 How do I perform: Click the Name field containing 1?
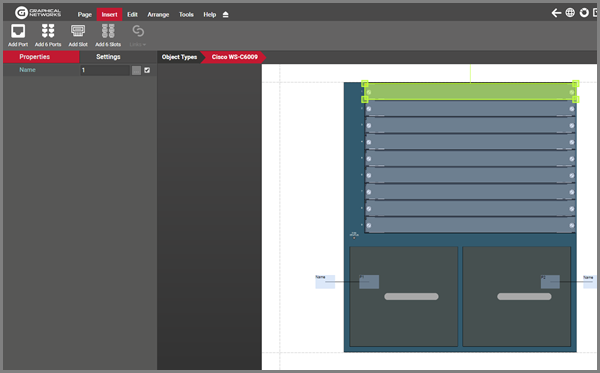tap(105, 70)
